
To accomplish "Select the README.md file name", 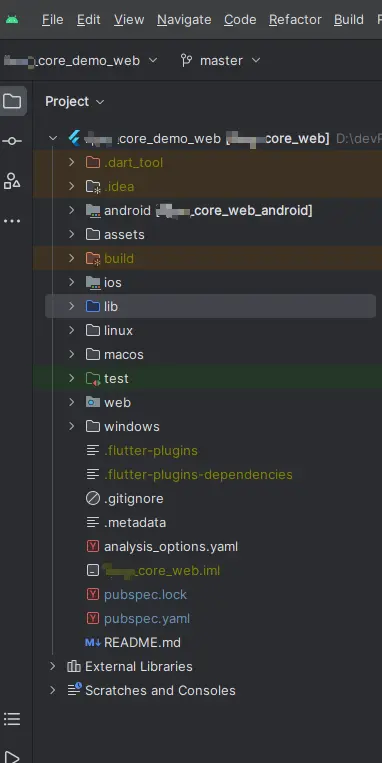I will (x=142, y=642).
